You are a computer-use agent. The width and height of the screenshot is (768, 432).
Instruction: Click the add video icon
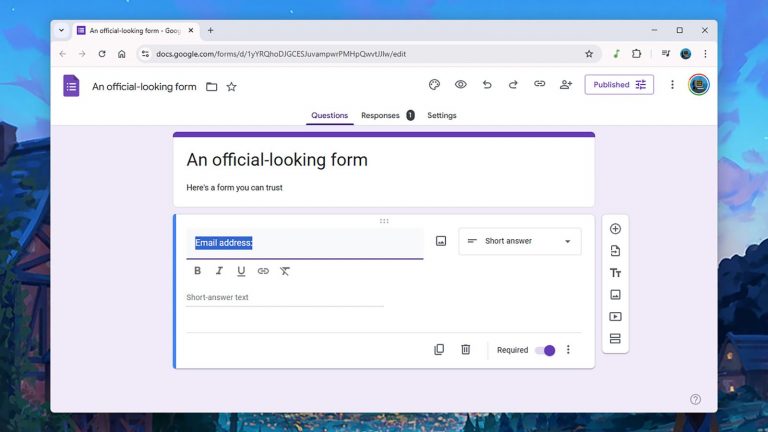click(615, 317)
